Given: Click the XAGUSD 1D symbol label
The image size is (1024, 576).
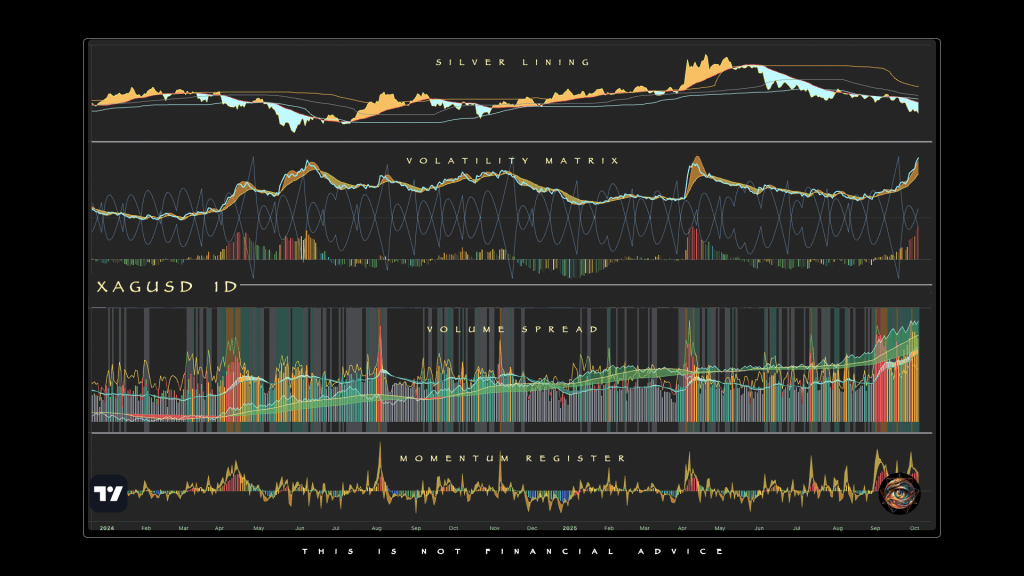Looking at the screenshot, I should coord(166,286).
